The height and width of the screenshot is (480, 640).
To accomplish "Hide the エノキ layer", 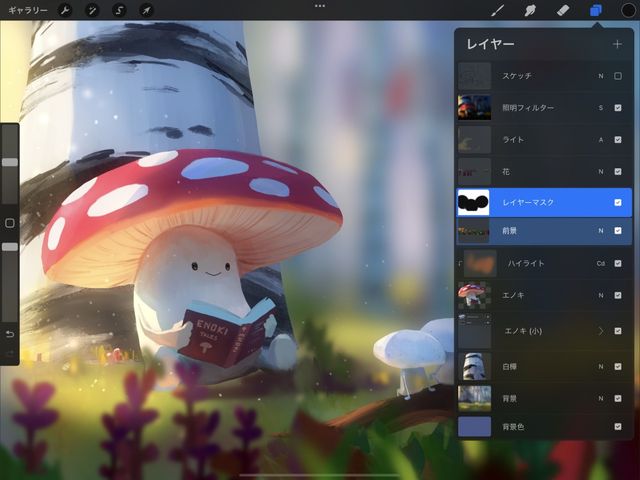I will pyautogui.click(x=618, y=295).
